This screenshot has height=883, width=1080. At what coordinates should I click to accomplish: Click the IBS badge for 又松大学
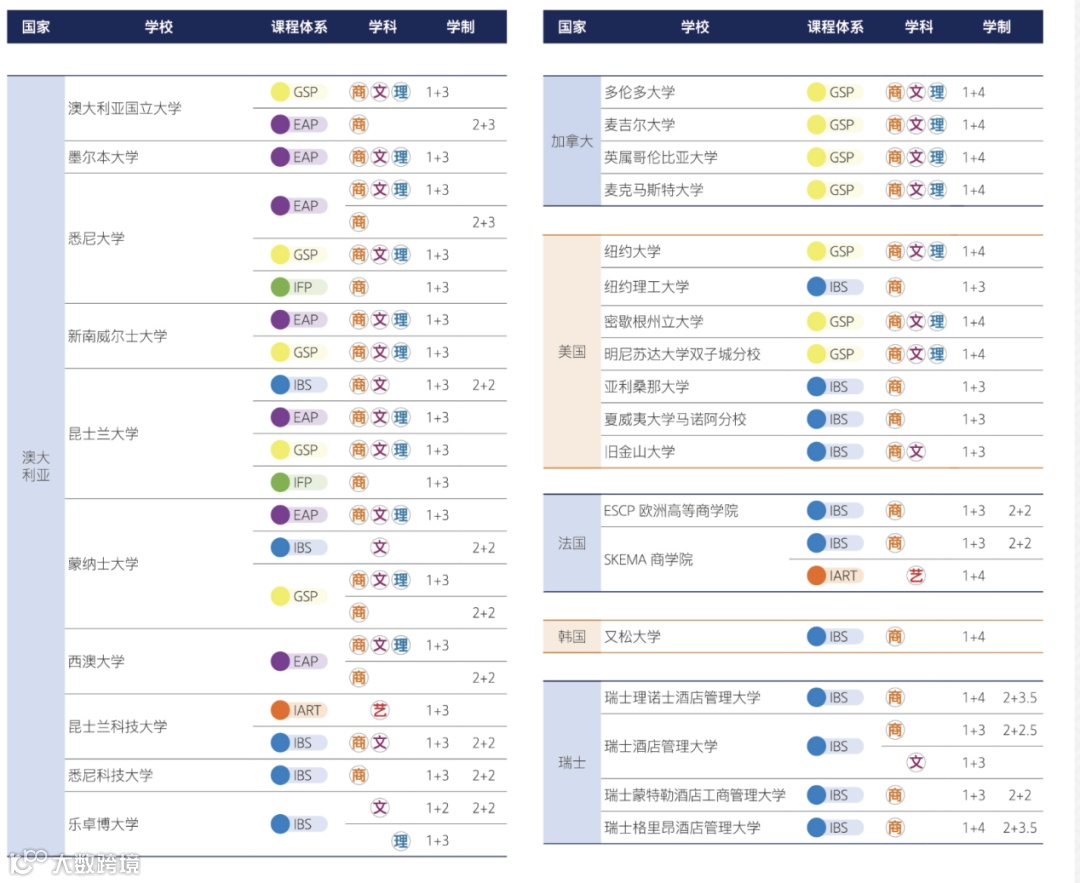coord(834,636)
